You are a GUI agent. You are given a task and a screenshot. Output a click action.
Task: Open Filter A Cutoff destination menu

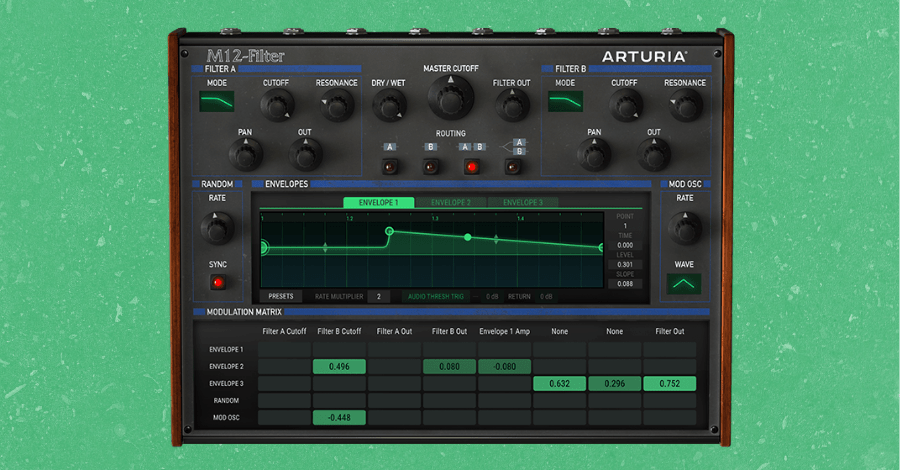point(284,331)
